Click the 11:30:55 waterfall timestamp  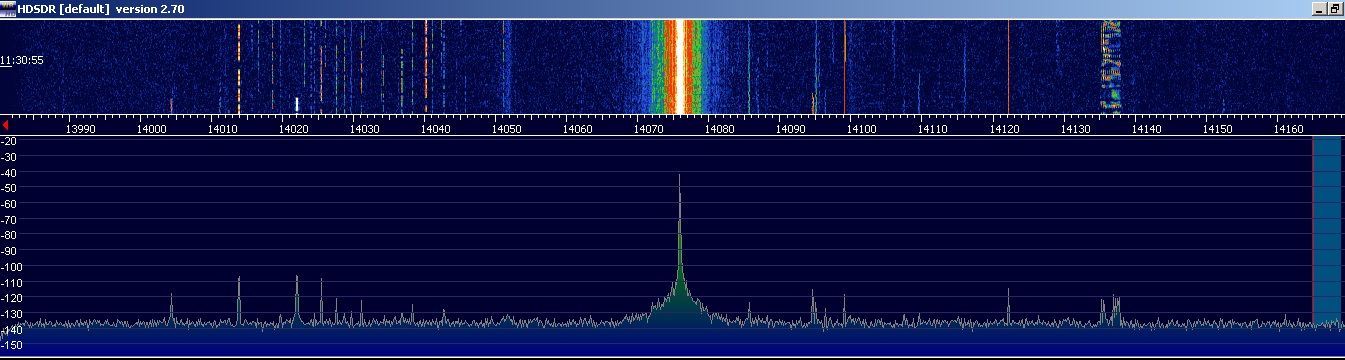coord(22,60)
